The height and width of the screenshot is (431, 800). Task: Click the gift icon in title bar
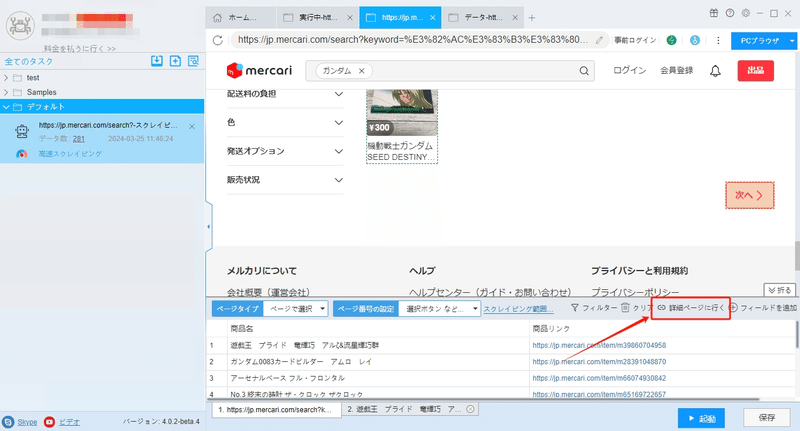tap(714, 13)
